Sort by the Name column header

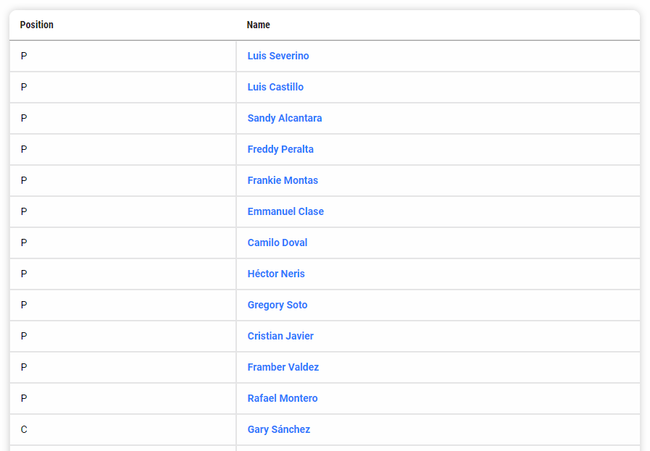tap(258, 25)
